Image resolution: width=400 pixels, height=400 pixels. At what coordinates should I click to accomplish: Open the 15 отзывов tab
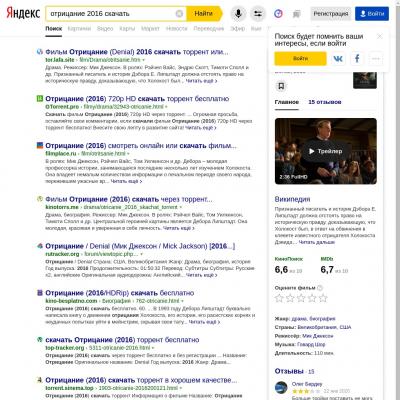pos(325,102)
